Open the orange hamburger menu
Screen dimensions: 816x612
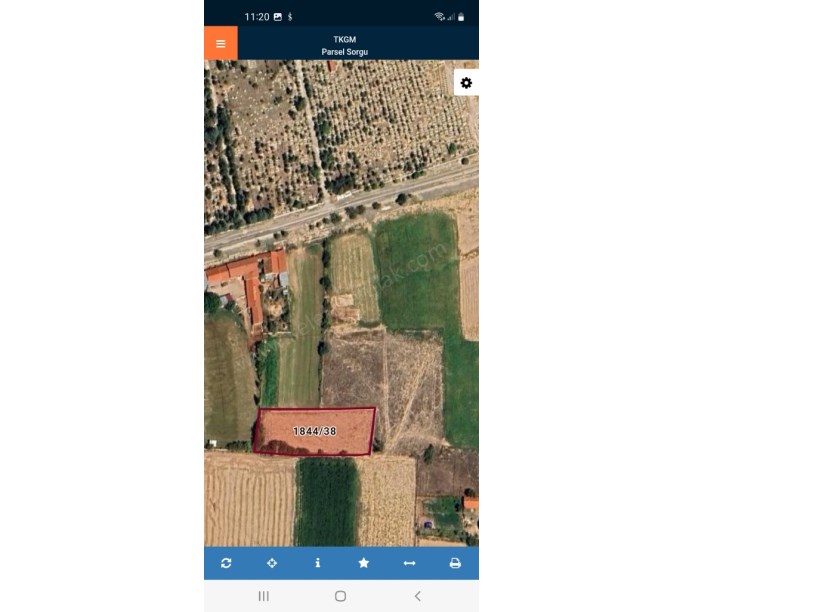(x=221, y=43)
